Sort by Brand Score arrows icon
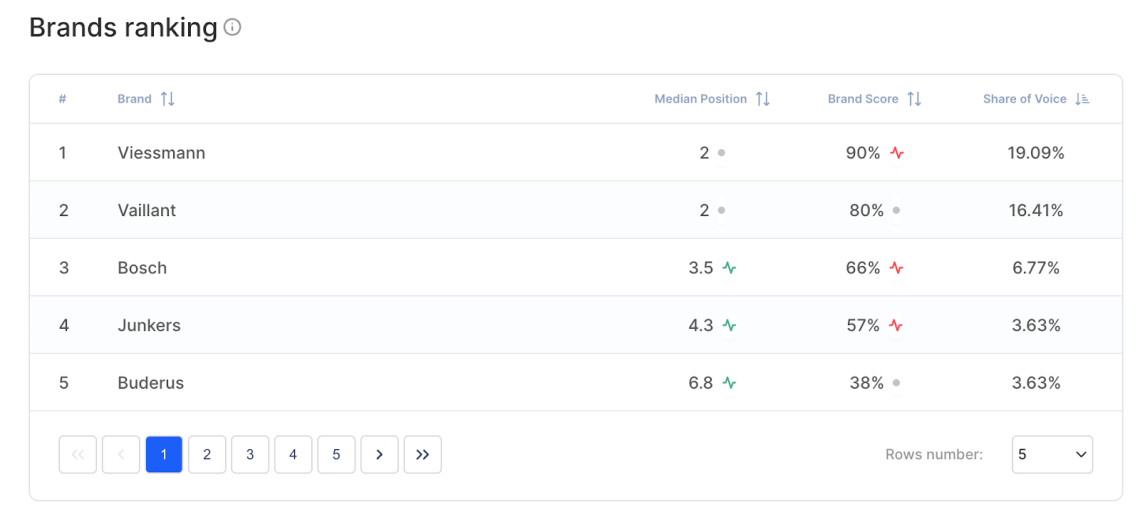 [x=914, y=99]
